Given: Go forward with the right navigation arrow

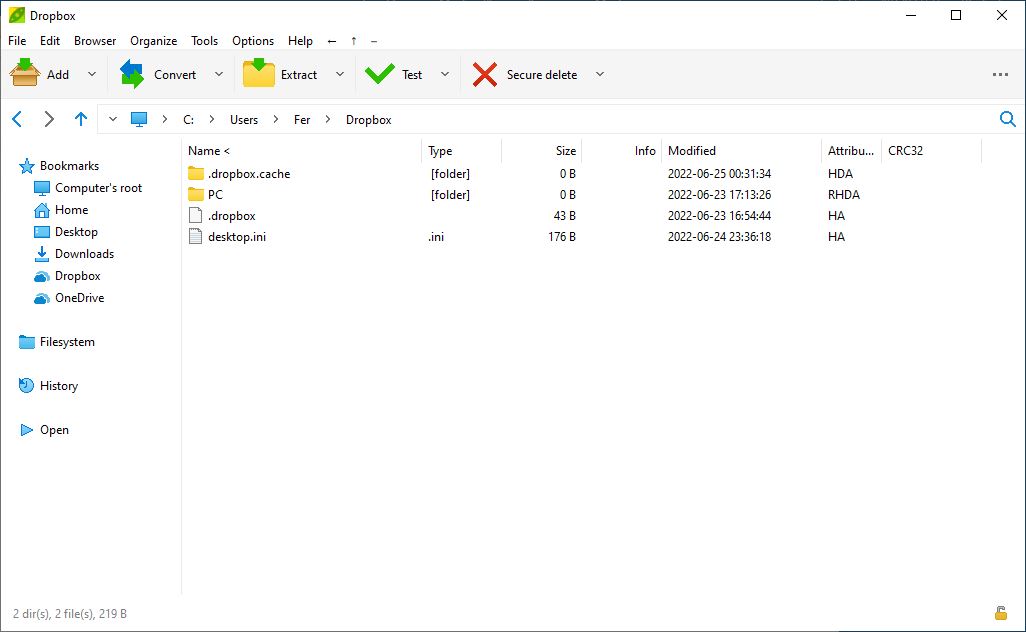Looking at the screenshot, I should pyautogui.click(x=49, y=119).
